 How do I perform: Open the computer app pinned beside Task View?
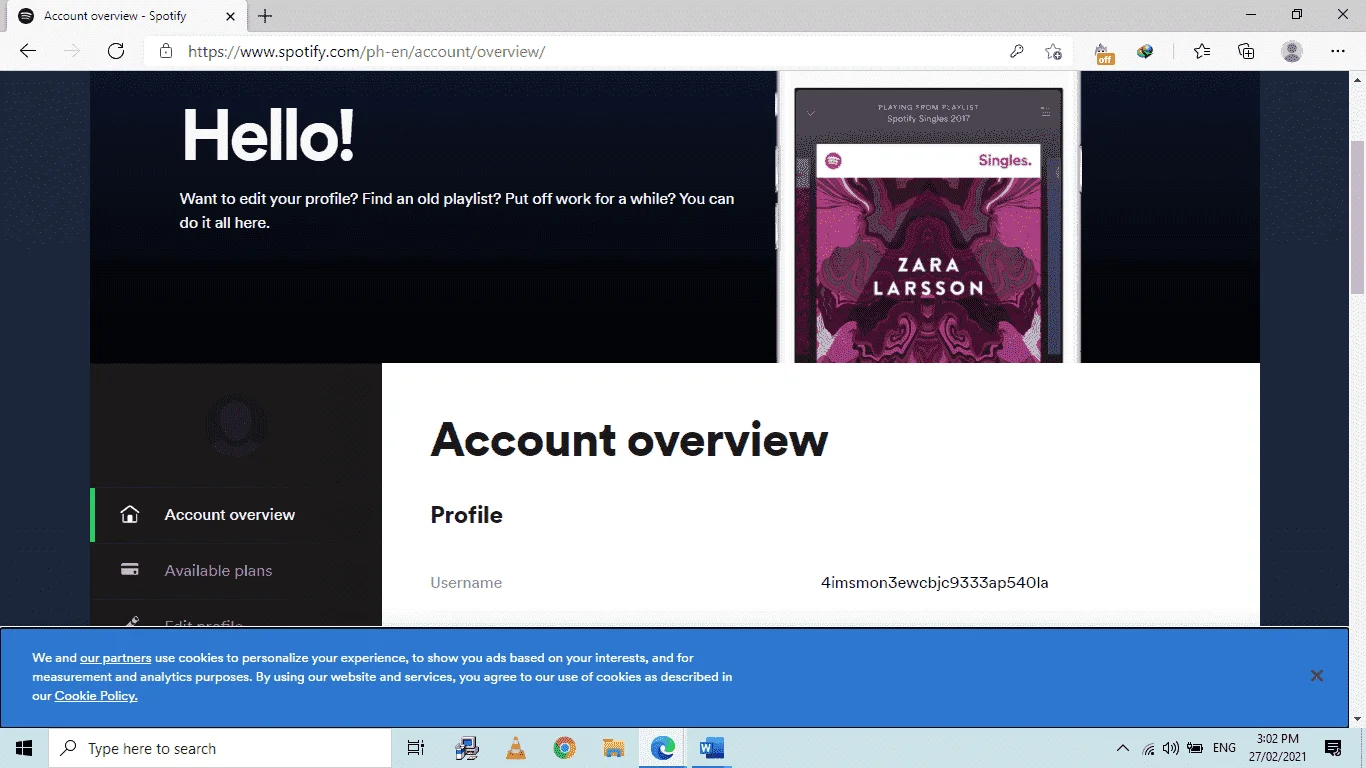[467, 748]
